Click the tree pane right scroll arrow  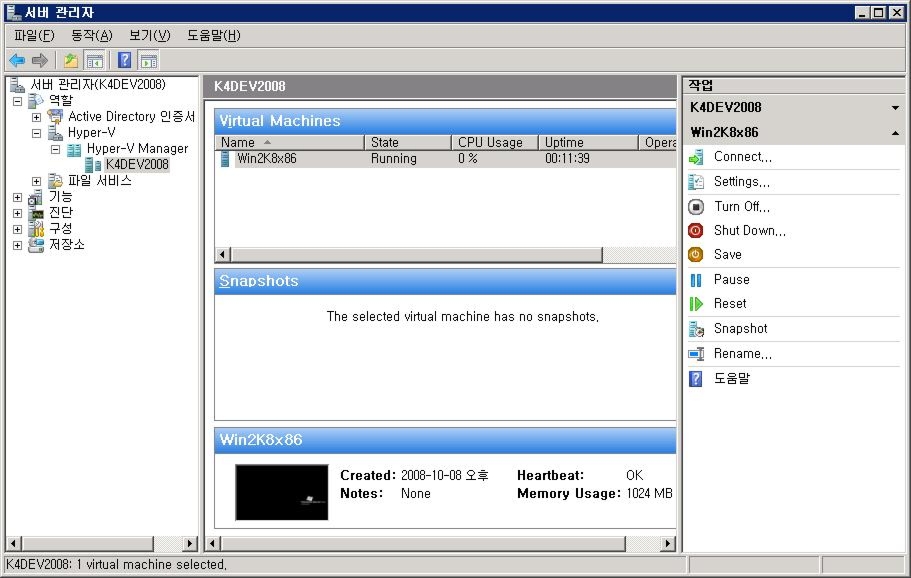pyautogui.click(x=189, y=544)
